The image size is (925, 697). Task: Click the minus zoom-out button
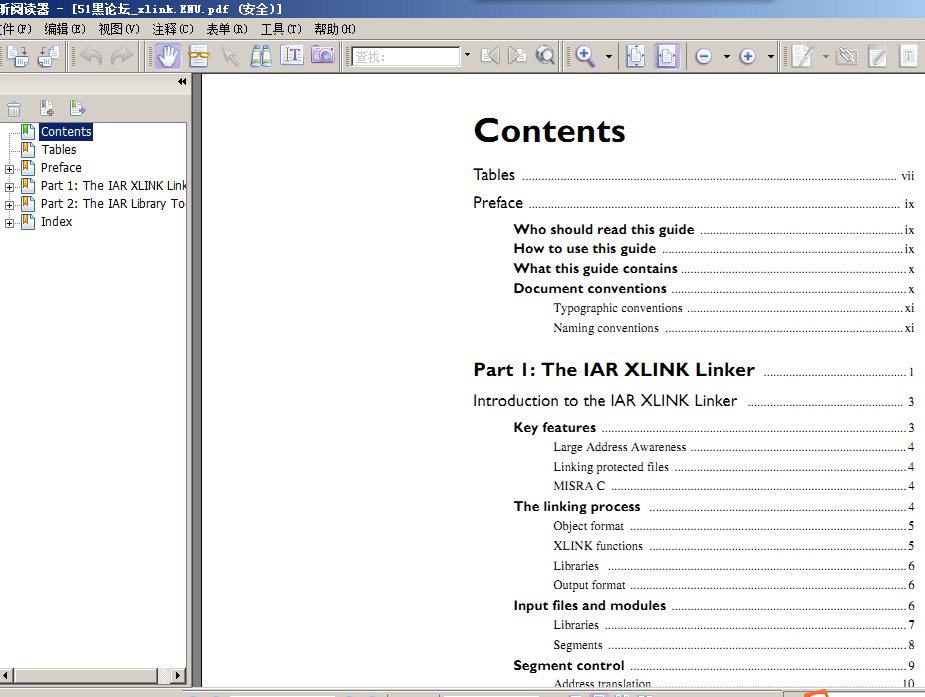coord(703,57)
